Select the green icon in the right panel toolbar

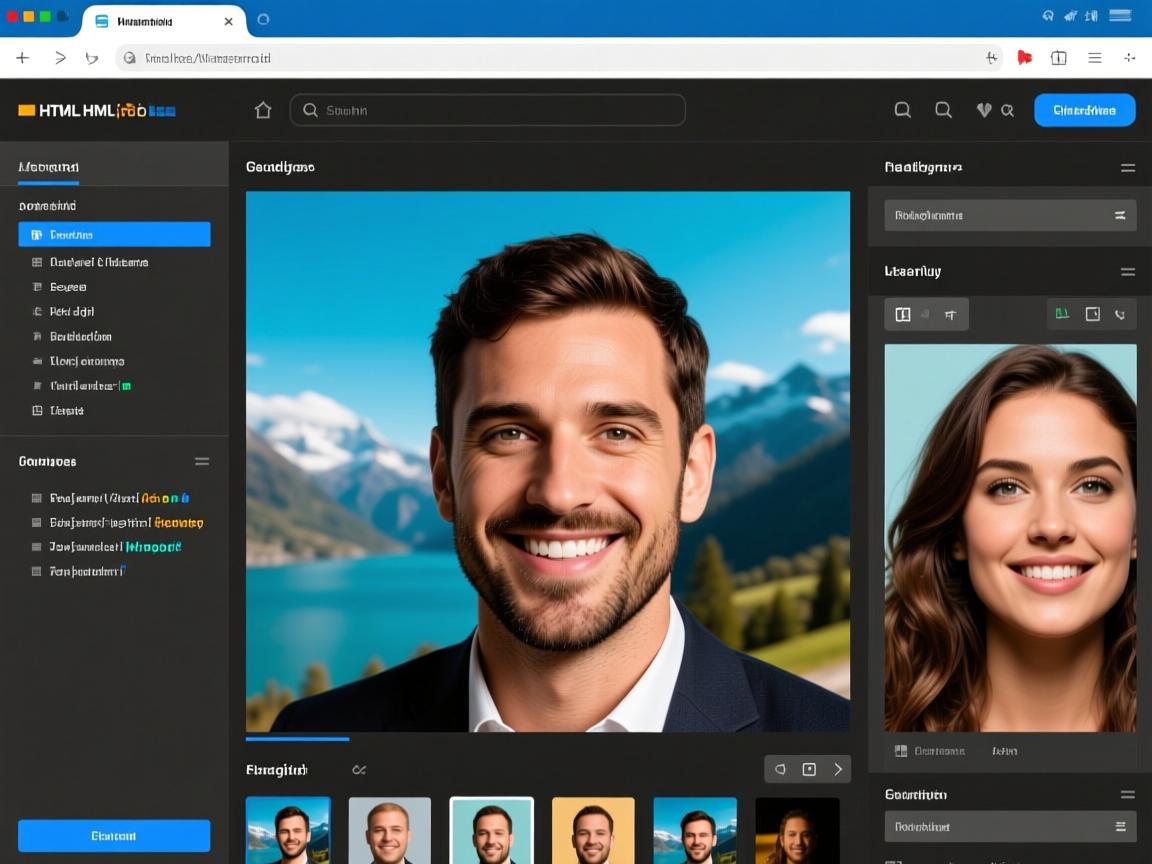pyautogui.click(x=1062, y=314)
